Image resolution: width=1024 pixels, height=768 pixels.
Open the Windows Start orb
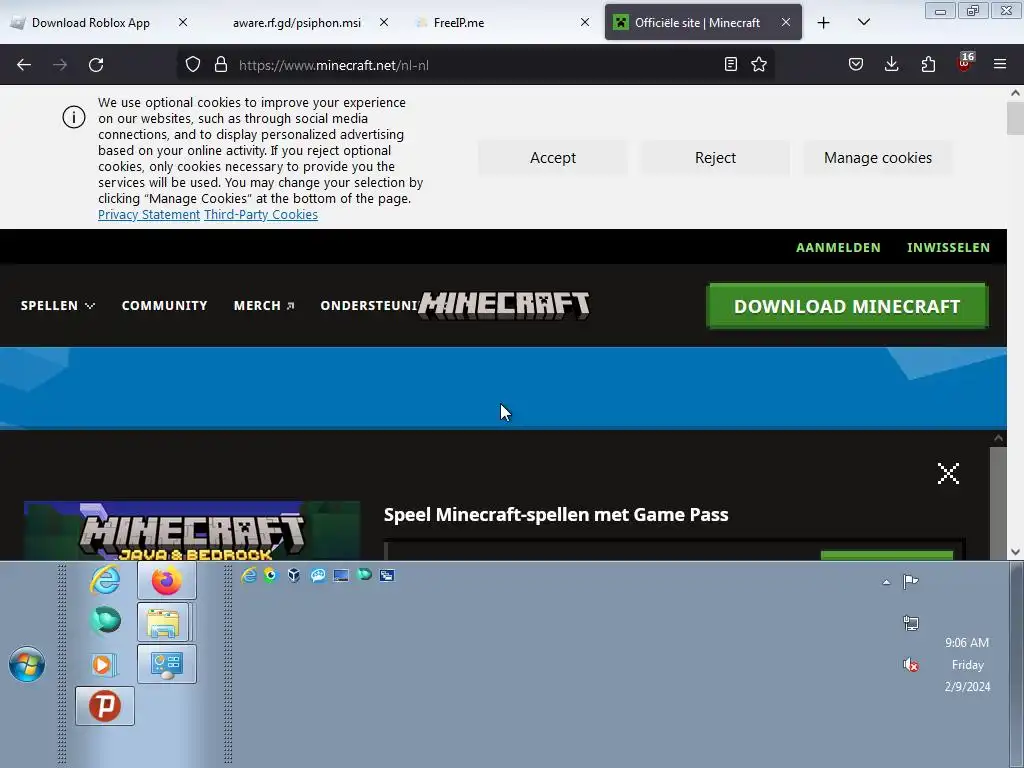27,664
